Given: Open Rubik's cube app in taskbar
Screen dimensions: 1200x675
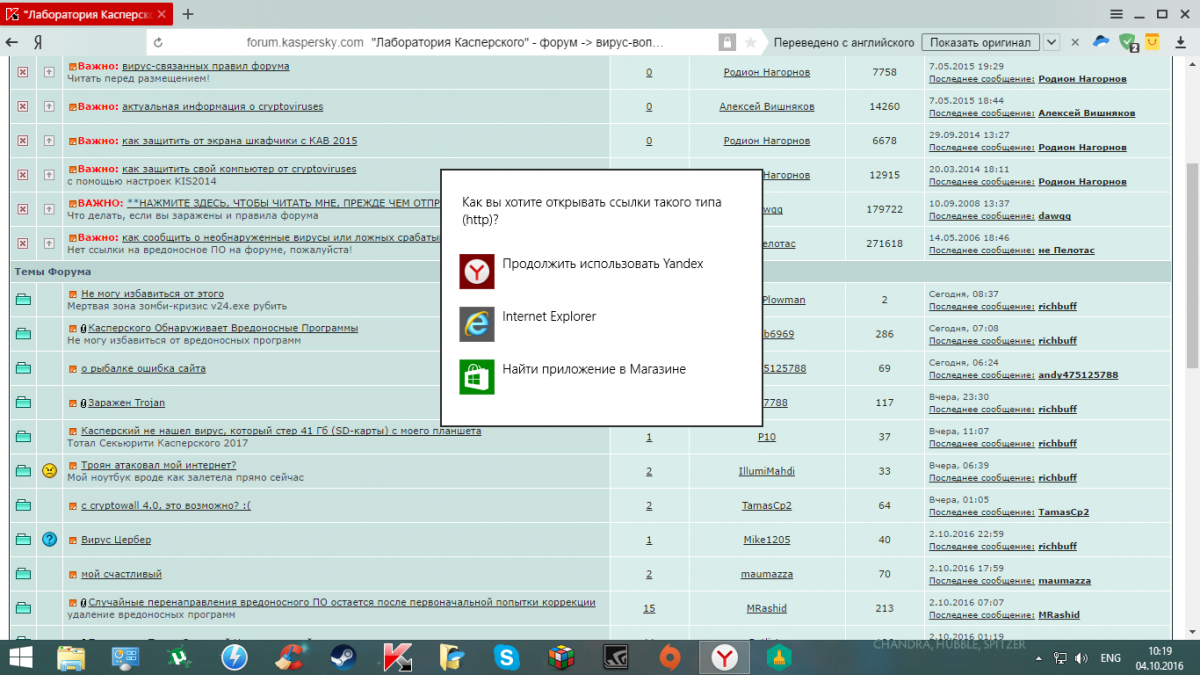Looking at the screenshot, I should 561,656.
